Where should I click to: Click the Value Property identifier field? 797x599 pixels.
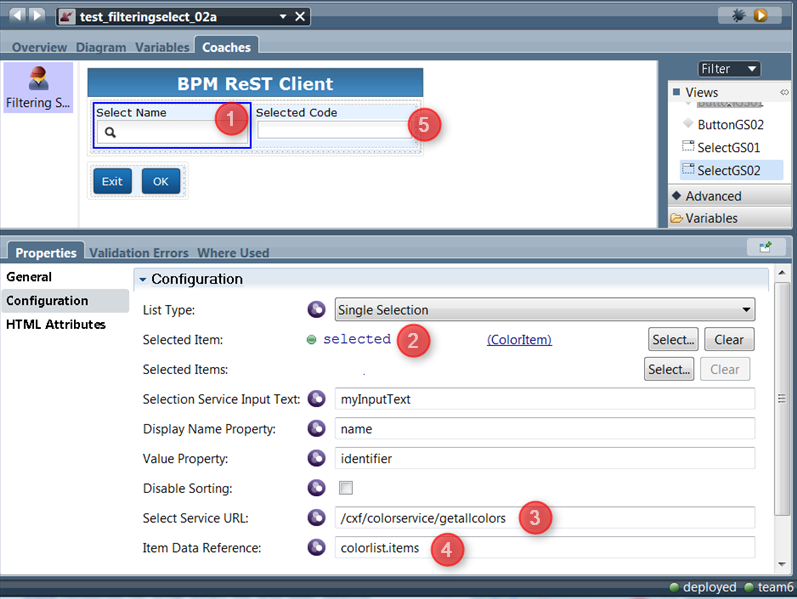(x=545, y=458)
